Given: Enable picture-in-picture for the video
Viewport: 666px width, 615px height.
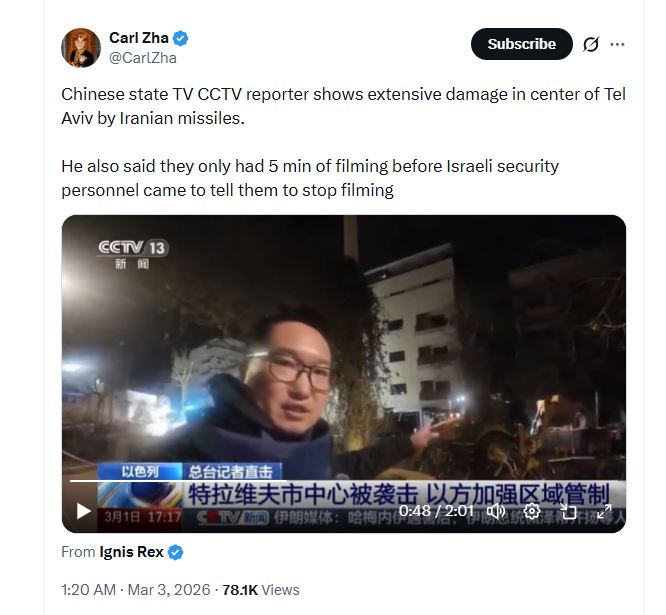Looking at the screenshot, I should click(568, 511).
